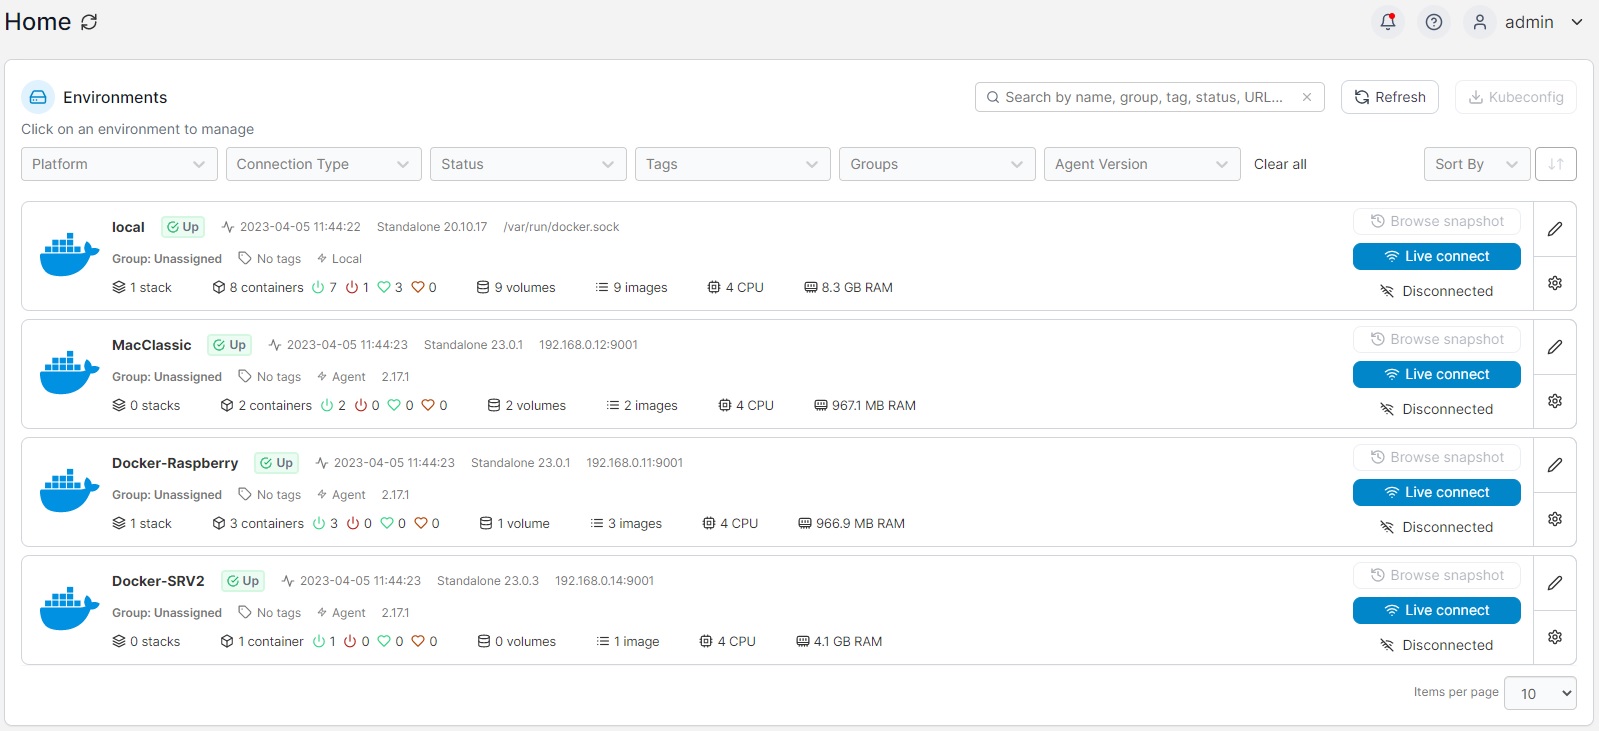
Task: Click Live connect for local environment
Action: [x=1436, y=256]
